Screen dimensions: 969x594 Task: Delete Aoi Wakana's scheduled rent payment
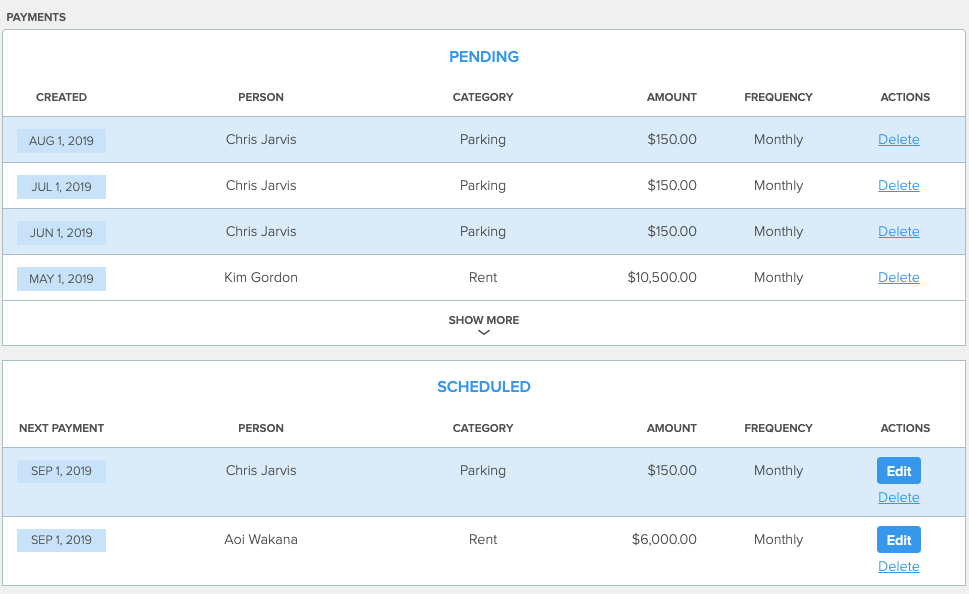tap(899, 566)
